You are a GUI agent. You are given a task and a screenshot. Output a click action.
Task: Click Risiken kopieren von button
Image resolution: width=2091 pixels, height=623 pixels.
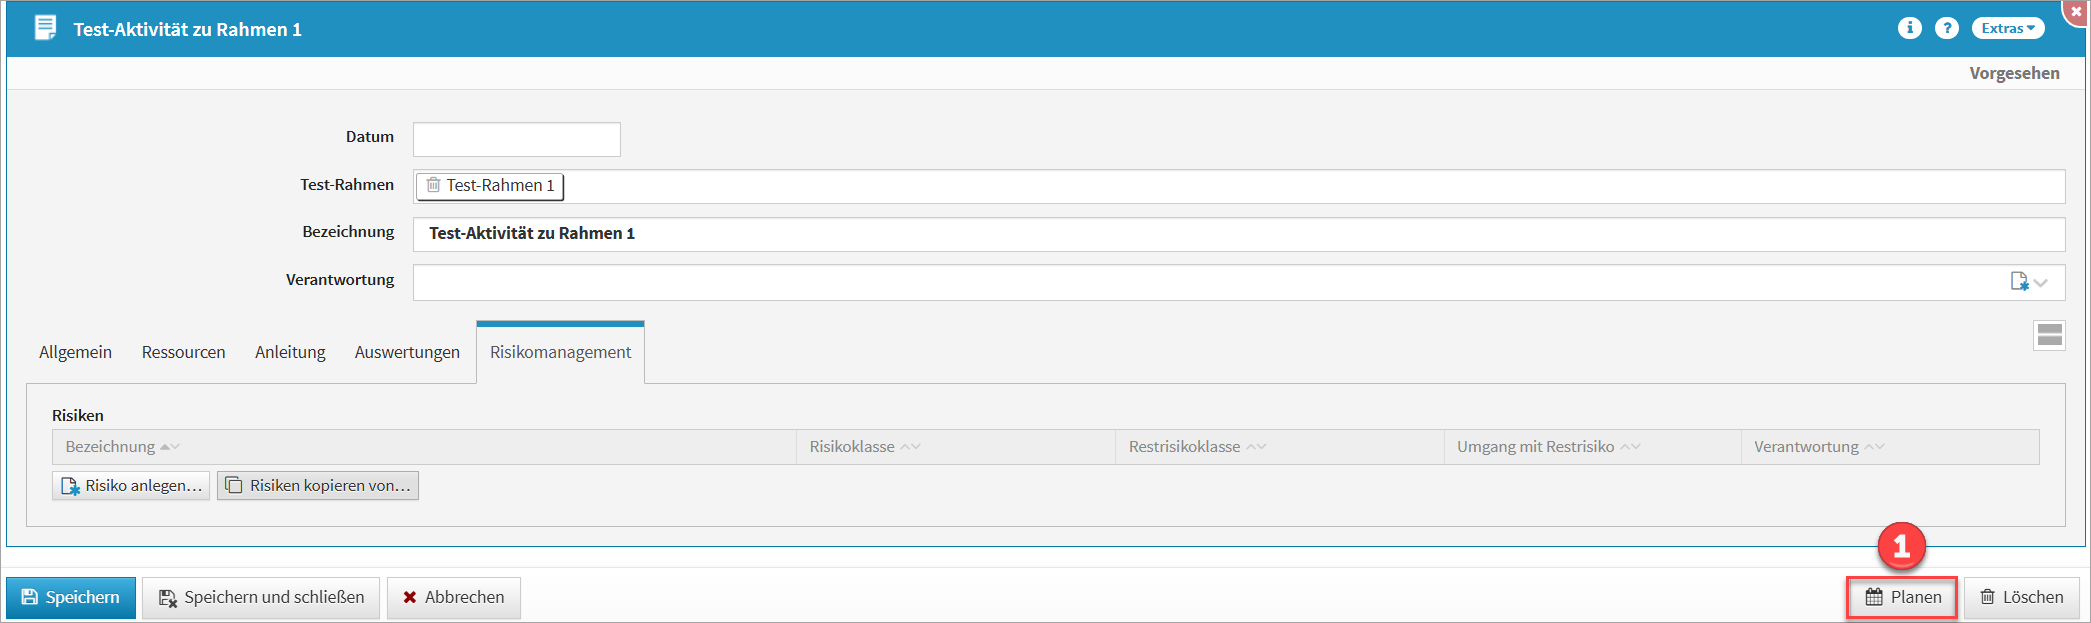(x=318, y=486)
